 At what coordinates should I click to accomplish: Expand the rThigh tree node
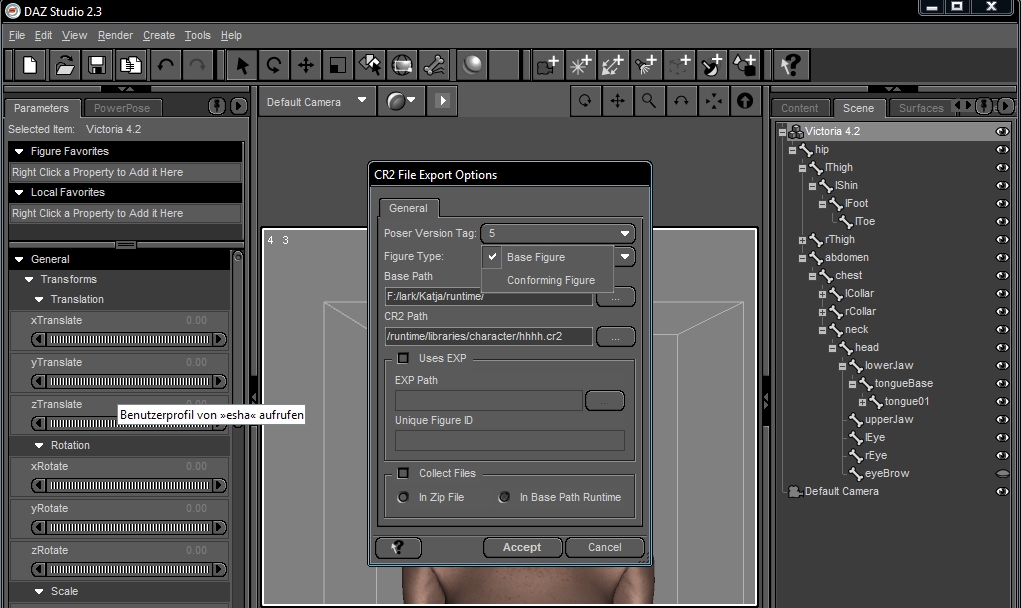point(802,240)
